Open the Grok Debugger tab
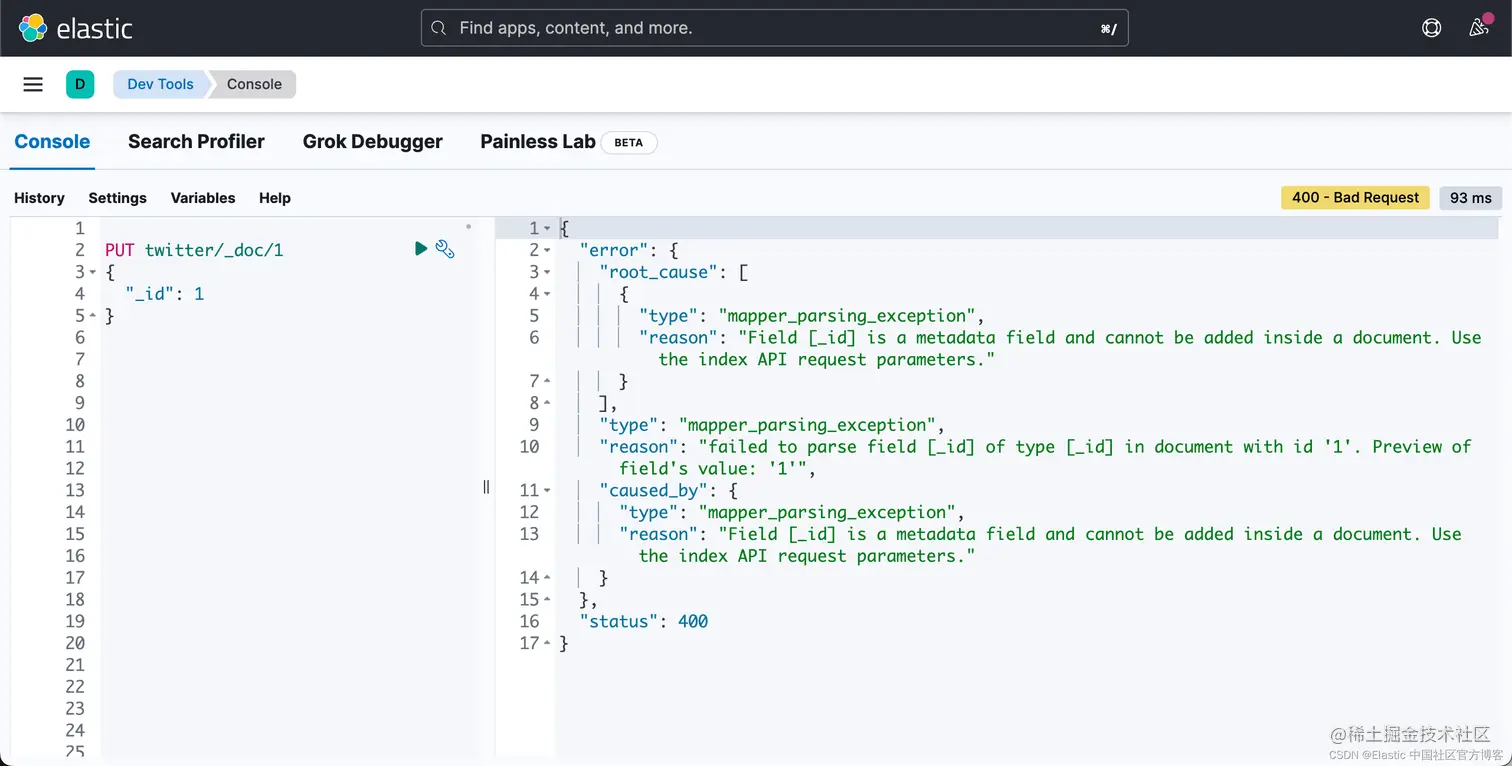The image size is (1512, 766). tap(372, 141)
